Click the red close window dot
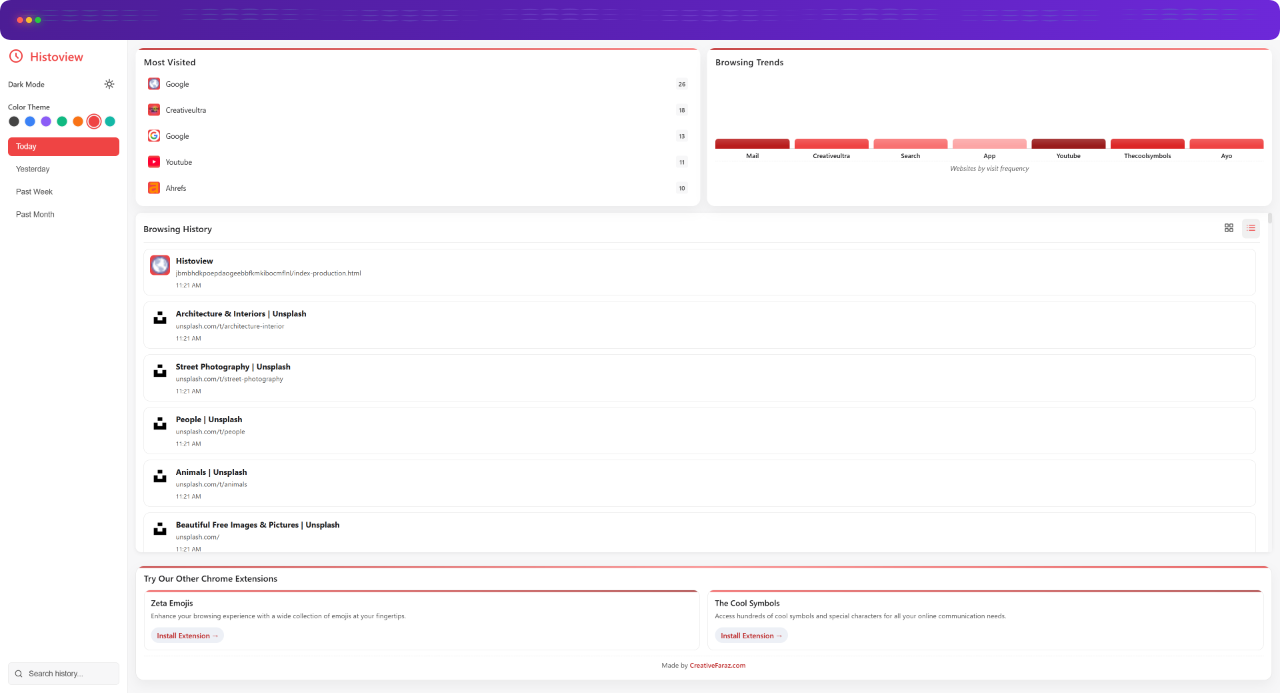Viewport: 1280px width, 693px height. coord(22,20)
